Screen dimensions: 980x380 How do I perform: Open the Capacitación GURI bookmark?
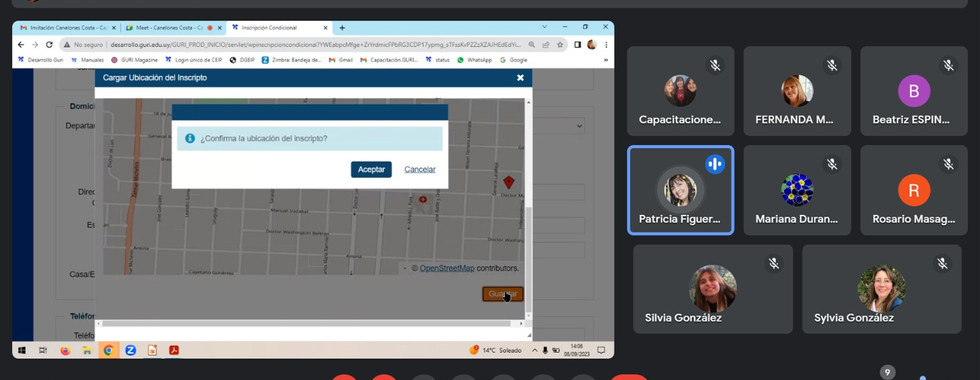389,60
